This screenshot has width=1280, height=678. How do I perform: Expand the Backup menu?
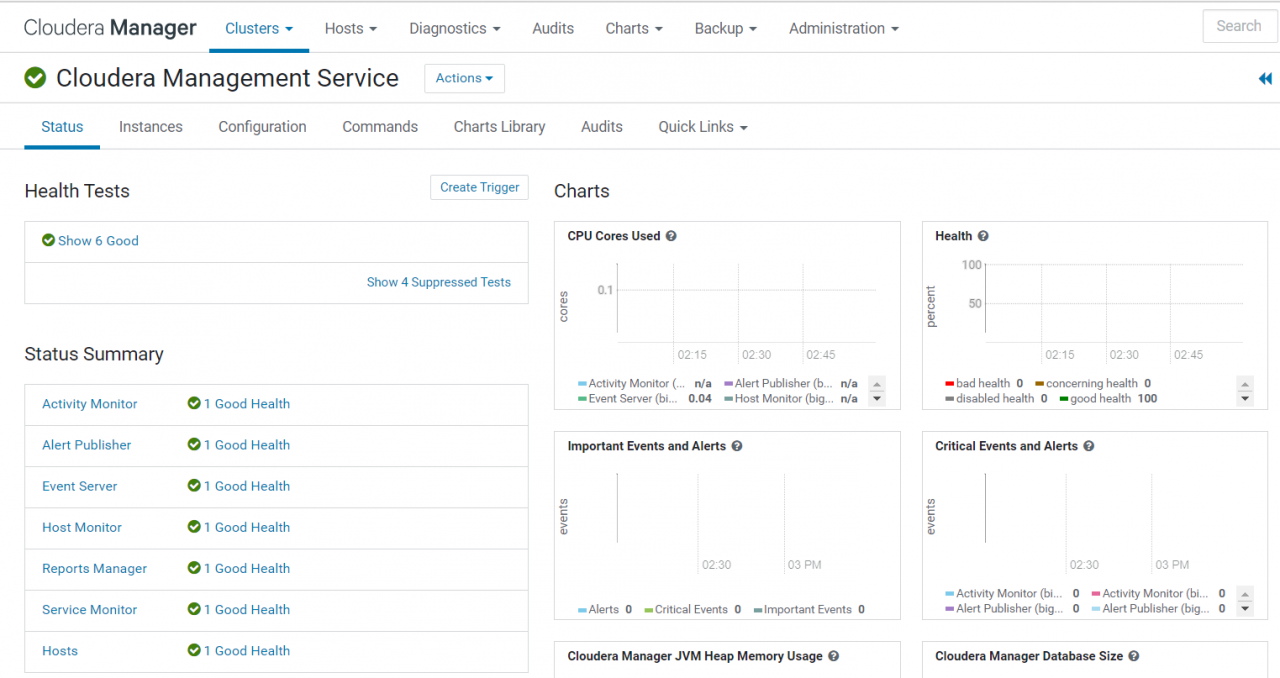click(x=726, y=28)
